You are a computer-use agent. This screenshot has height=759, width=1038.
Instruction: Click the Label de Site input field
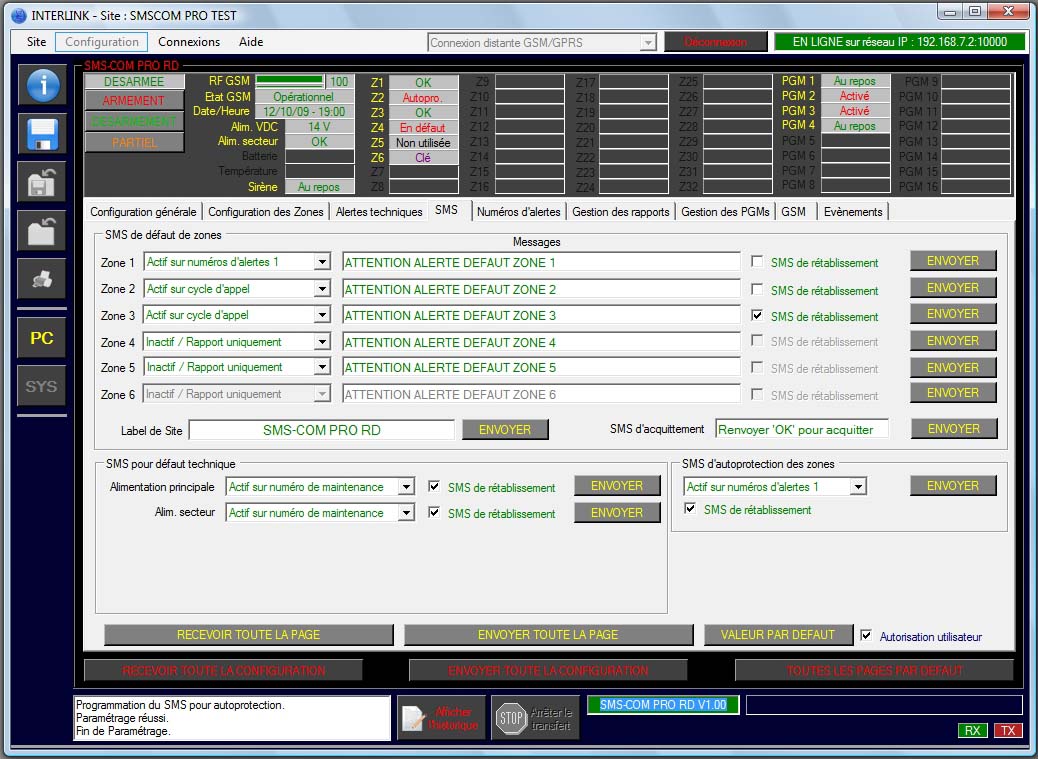pyautogui.click(x=322, y=430)
